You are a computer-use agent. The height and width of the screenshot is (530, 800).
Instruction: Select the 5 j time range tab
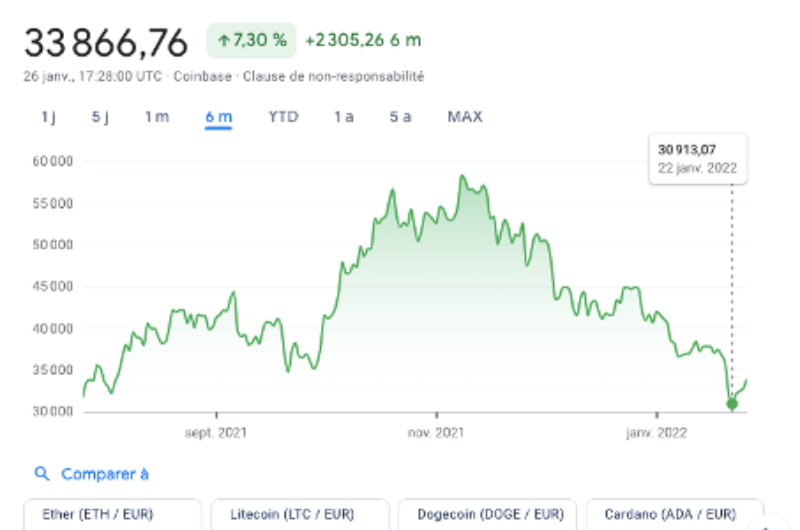pyautogui.click(x=100, y=117)
